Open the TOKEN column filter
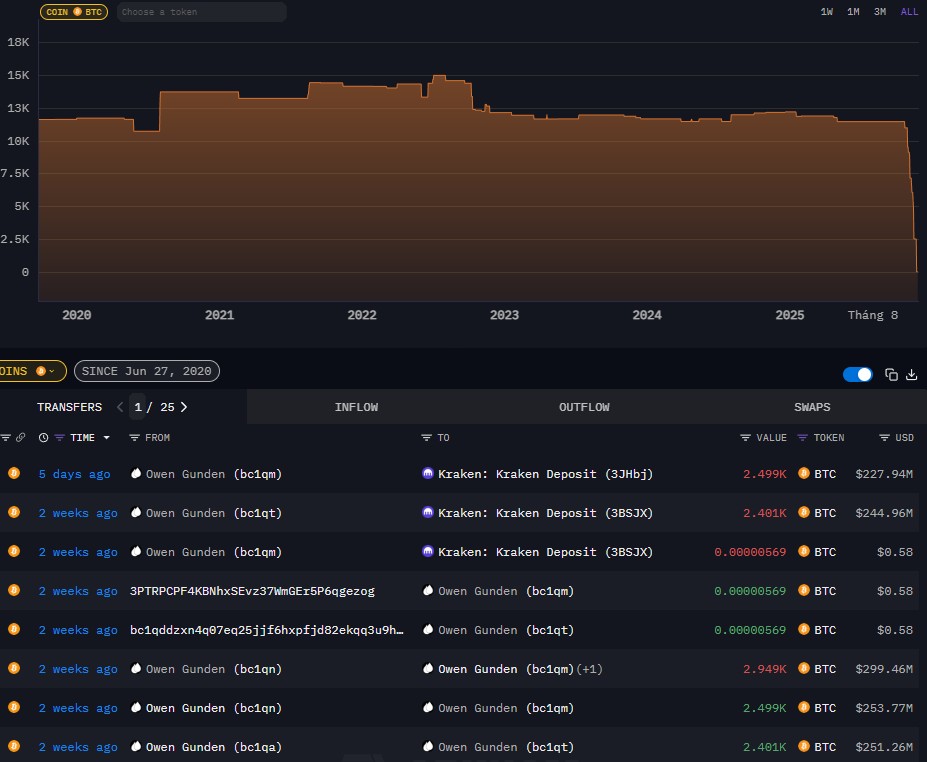The width and height of the screenshot is (927, 762). click(x=802, y=438)
